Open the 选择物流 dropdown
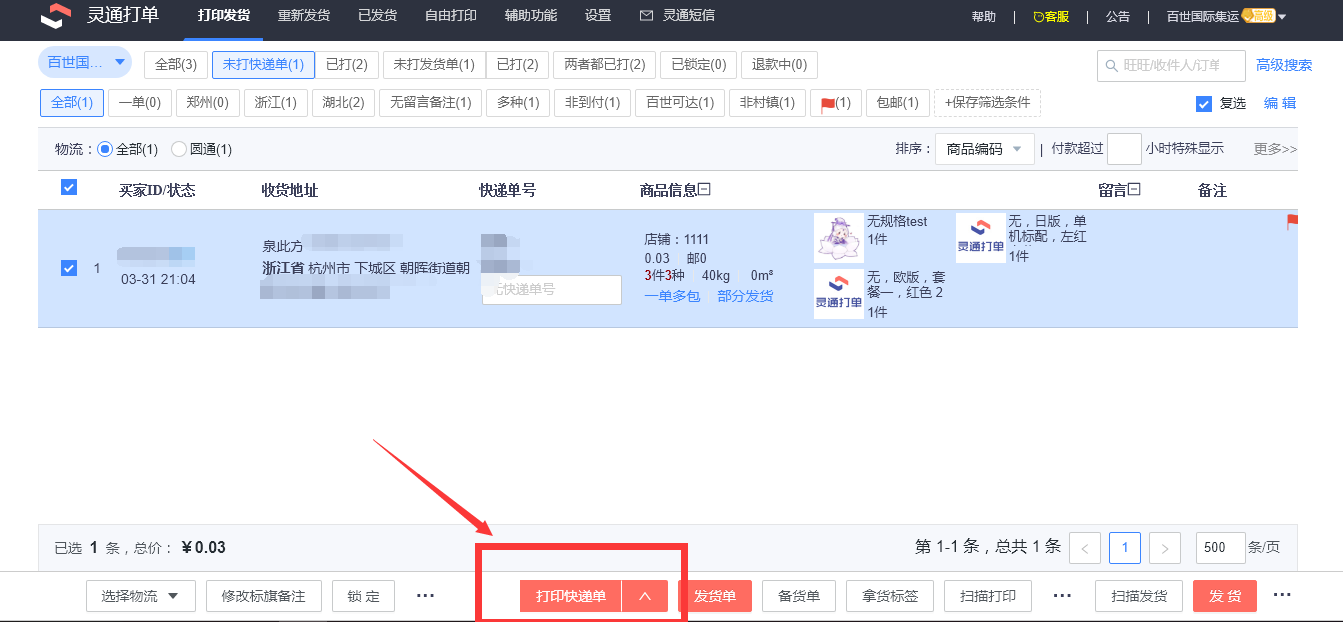 [141, 596]
